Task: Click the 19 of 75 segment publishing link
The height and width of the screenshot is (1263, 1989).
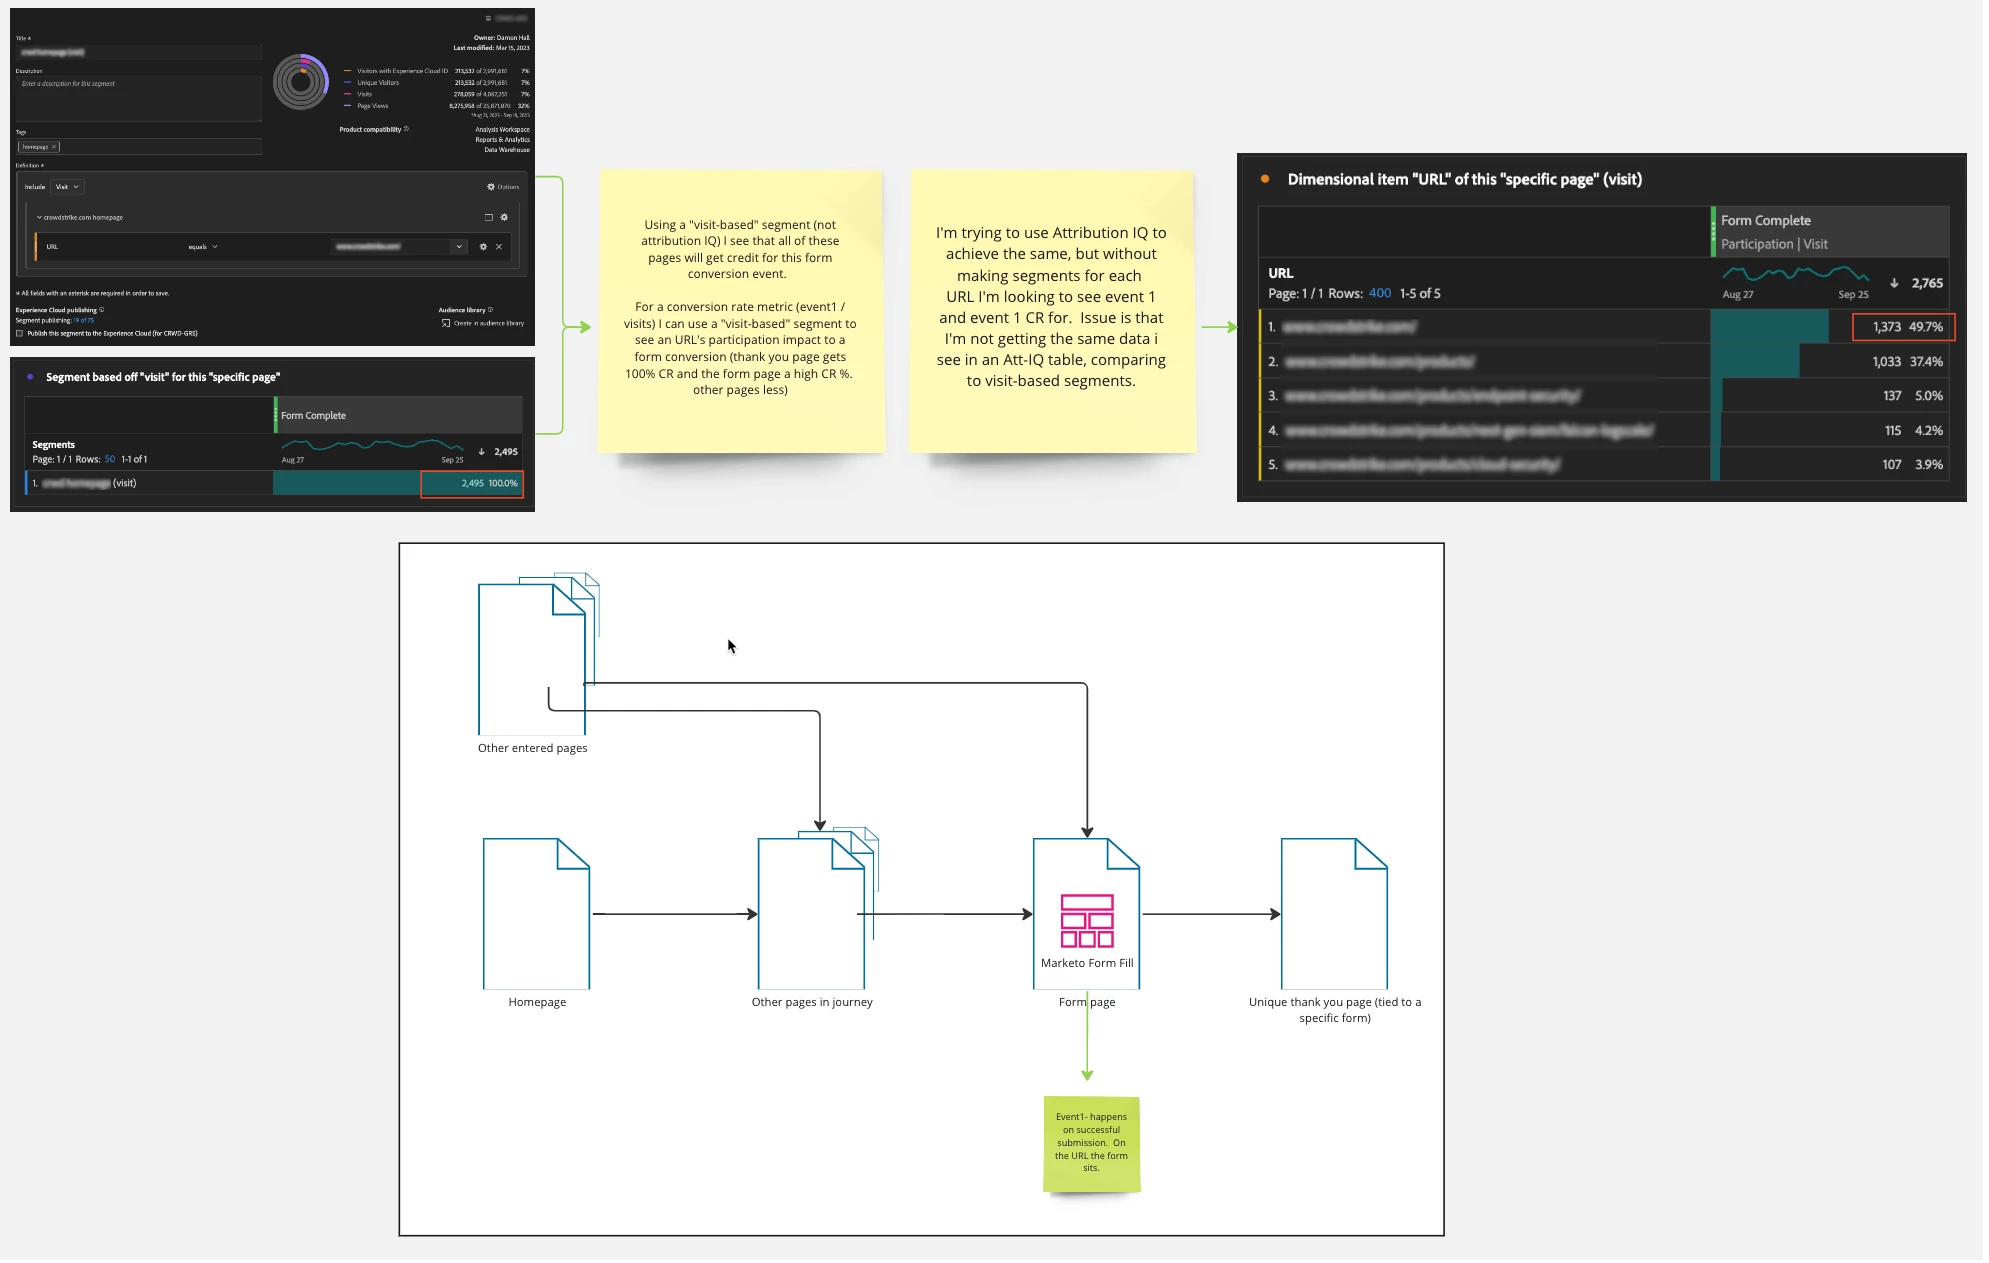Action: click(84, 321)
